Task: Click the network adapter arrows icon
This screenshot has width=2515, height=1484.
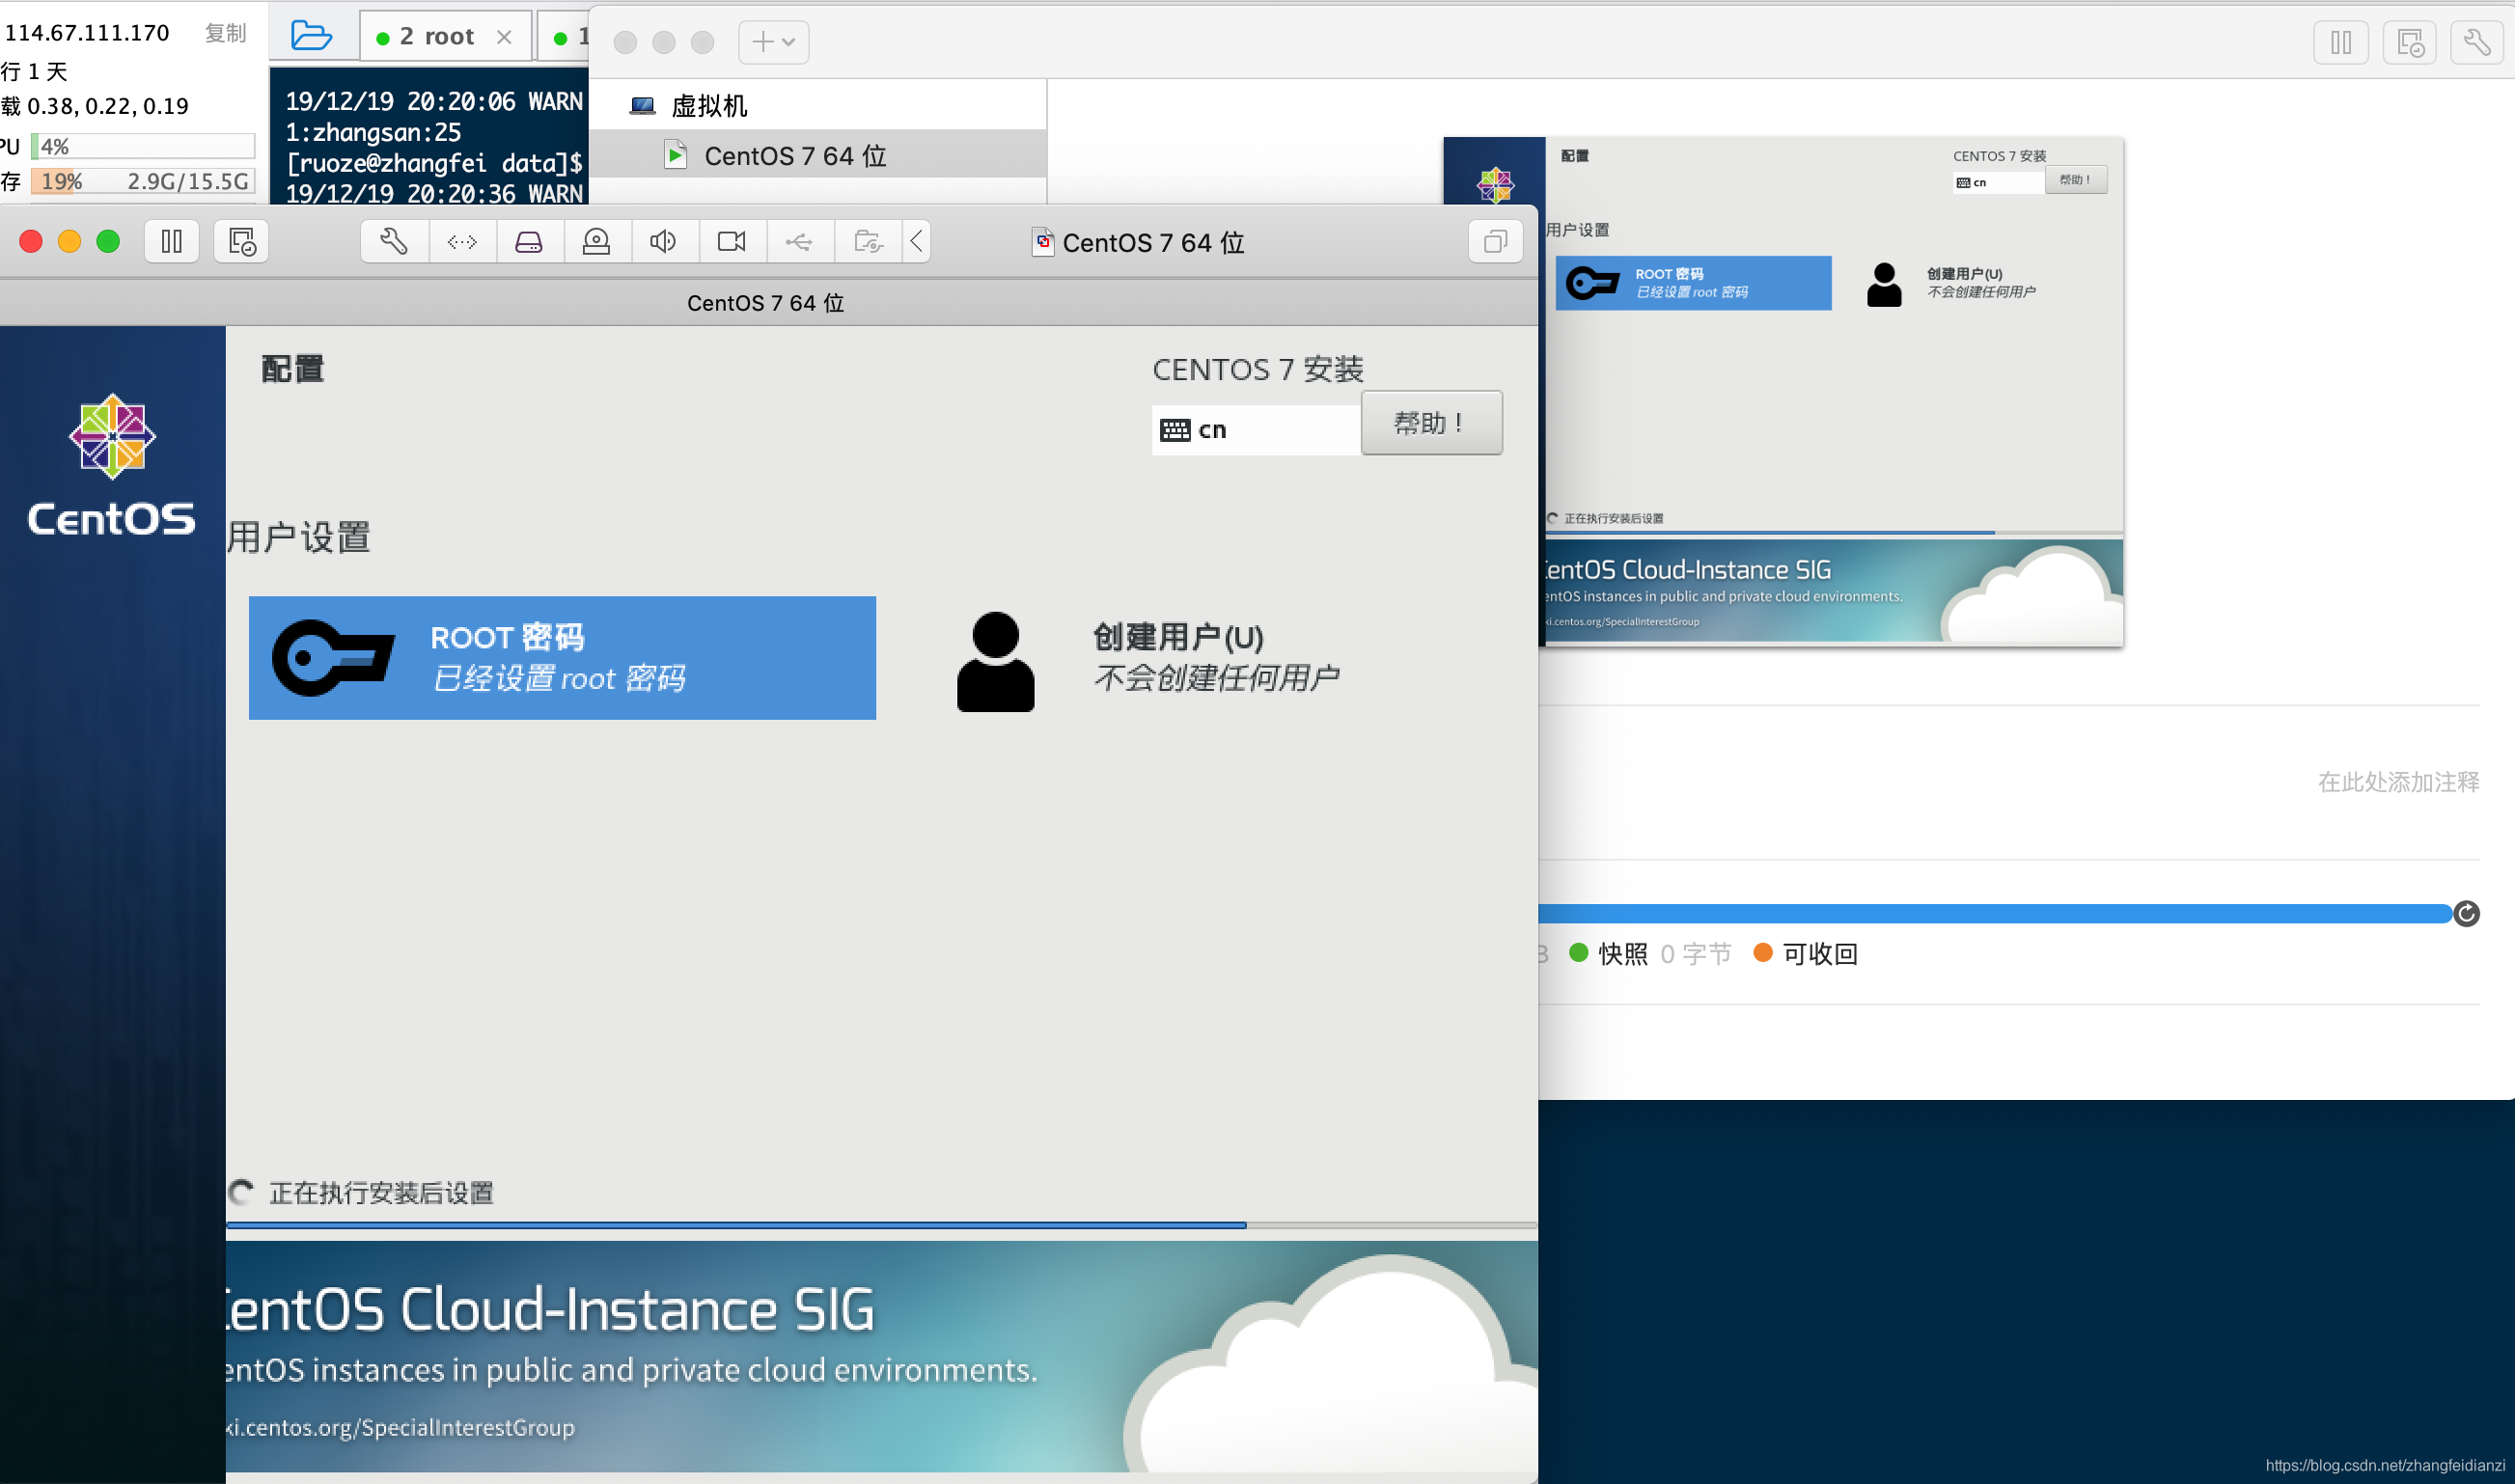Action: tap(462, 242)
